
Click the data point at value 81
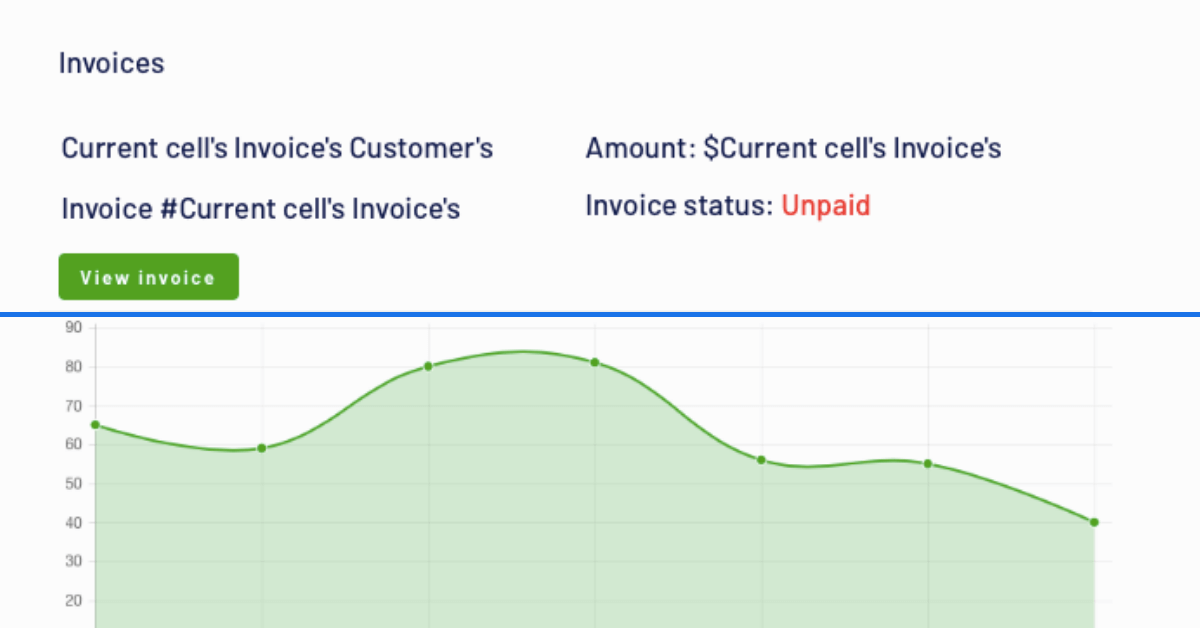(594, 362)
